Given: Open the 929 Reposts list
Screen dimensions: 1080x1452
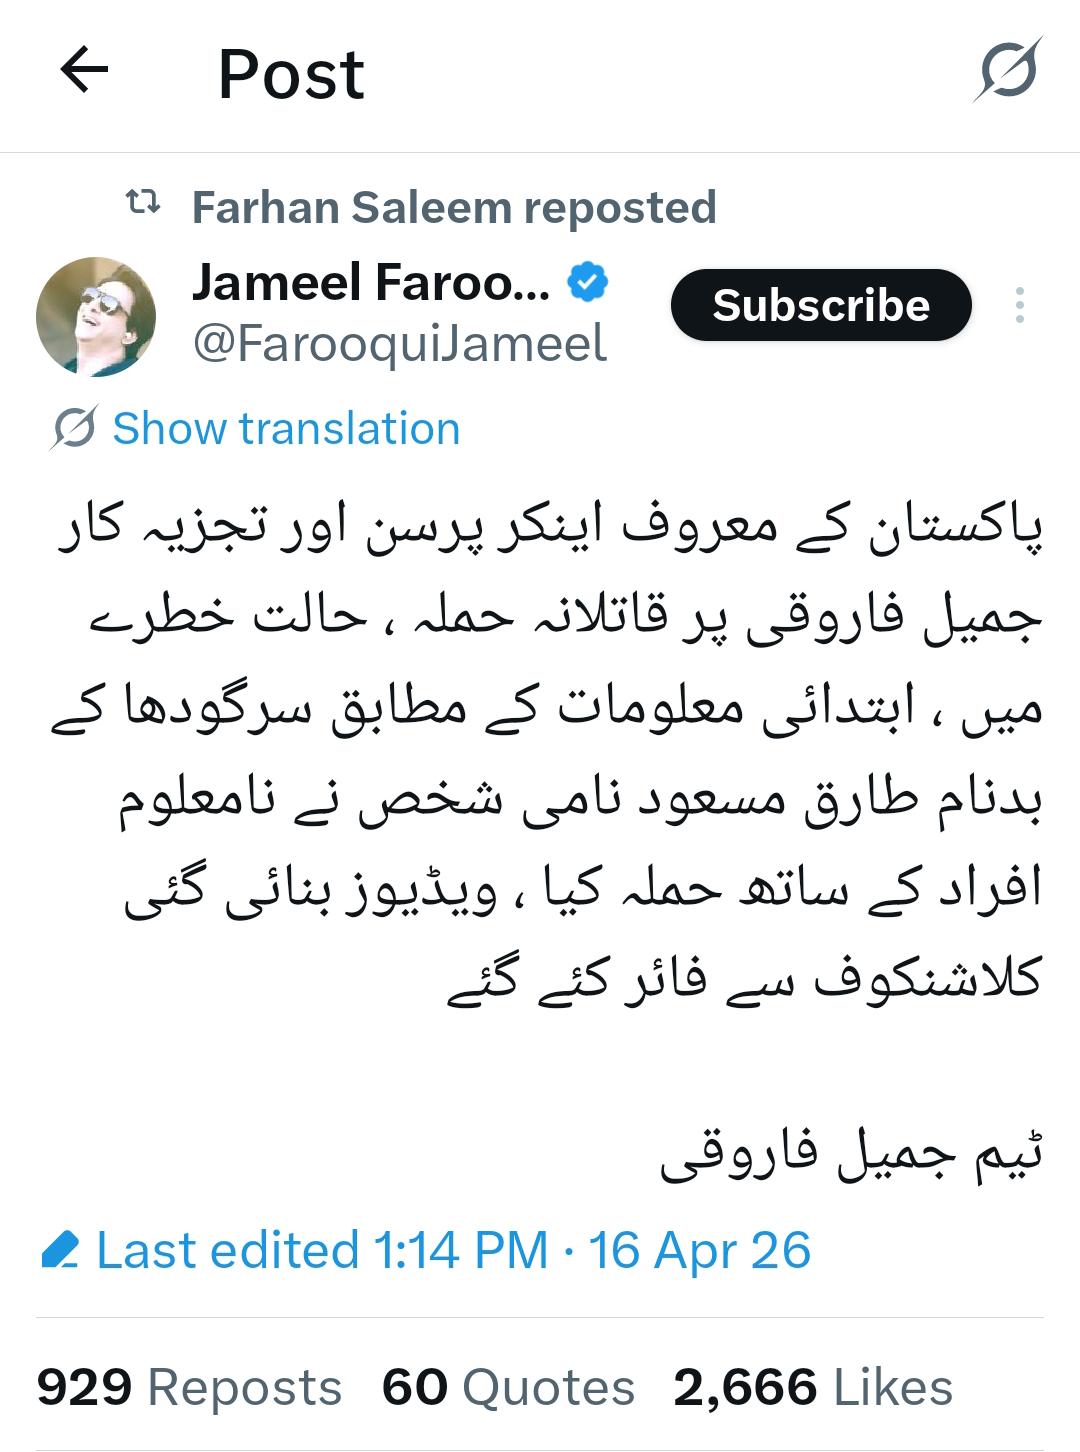Looking at the screenshot, I should click(x=189, y=1388).
